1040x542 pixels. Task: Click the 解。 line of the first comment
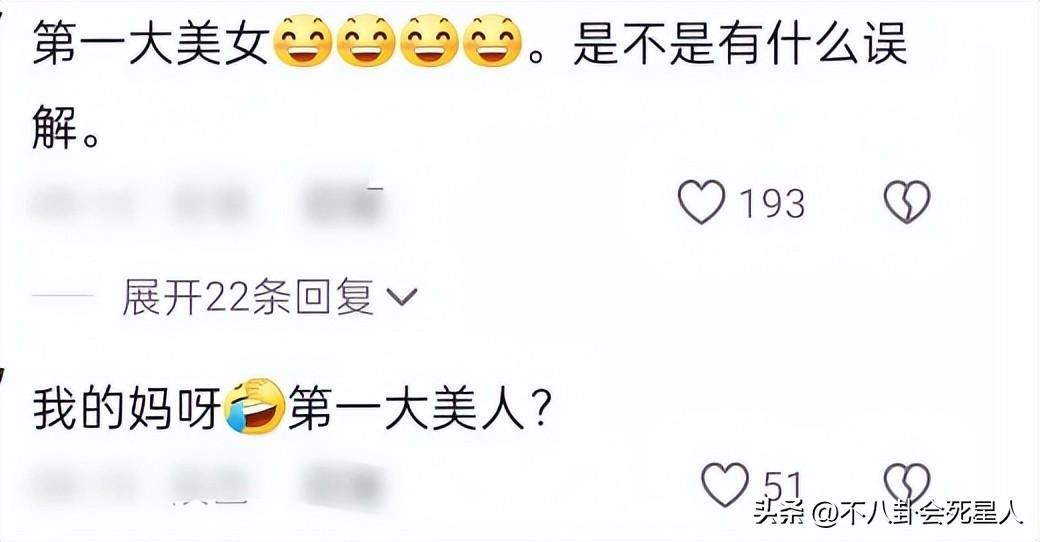coord(66,126)
